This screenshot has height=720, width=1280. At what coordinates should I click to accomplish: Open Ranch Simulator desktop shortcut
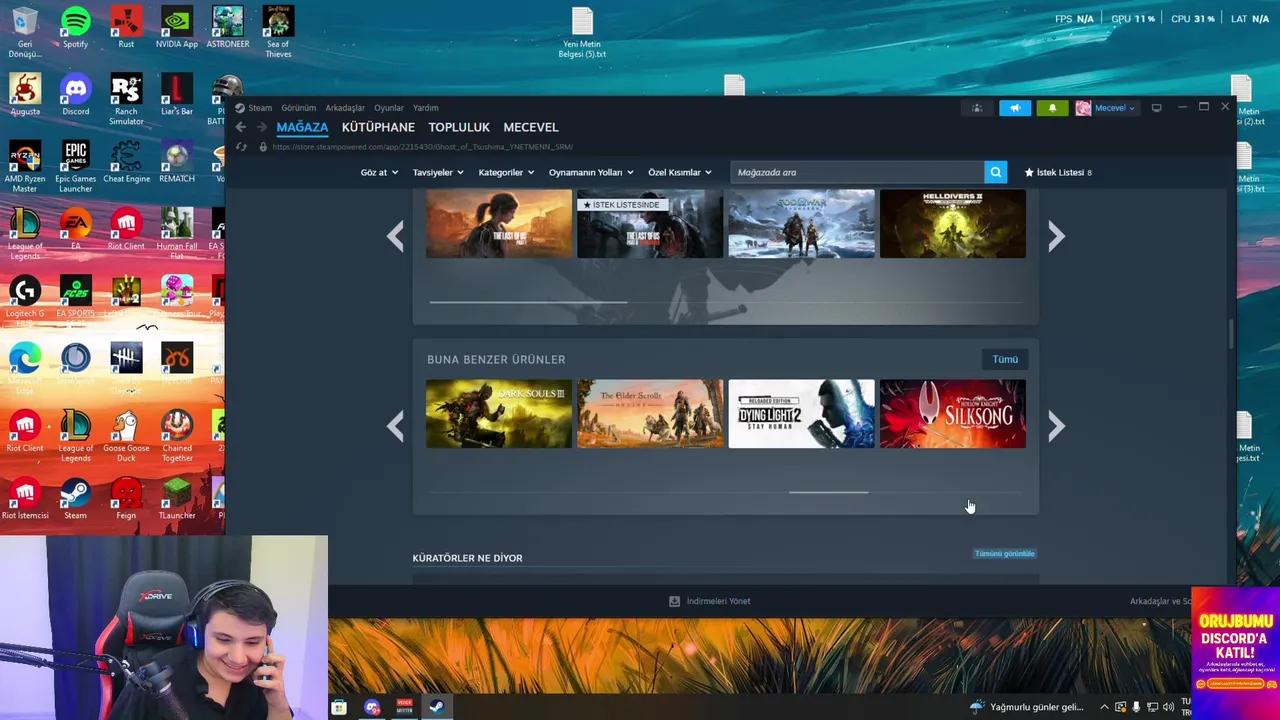click(126, 100)
